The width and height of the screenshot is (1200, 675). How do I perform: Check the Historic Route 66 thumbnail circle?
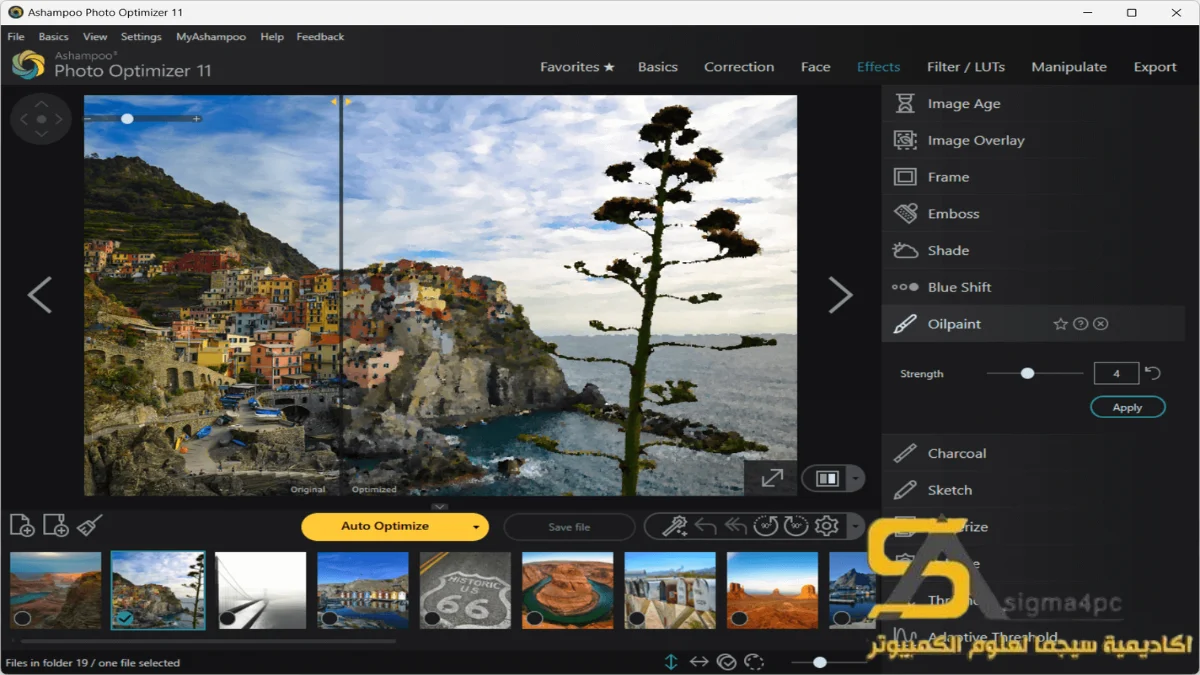click(432, 618)
